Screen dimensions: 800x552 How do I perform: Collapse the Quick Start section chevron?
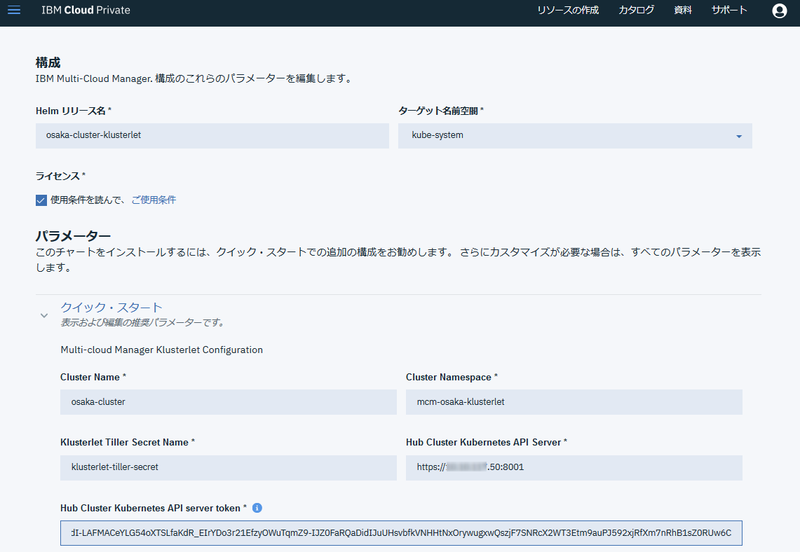[44, 315]
